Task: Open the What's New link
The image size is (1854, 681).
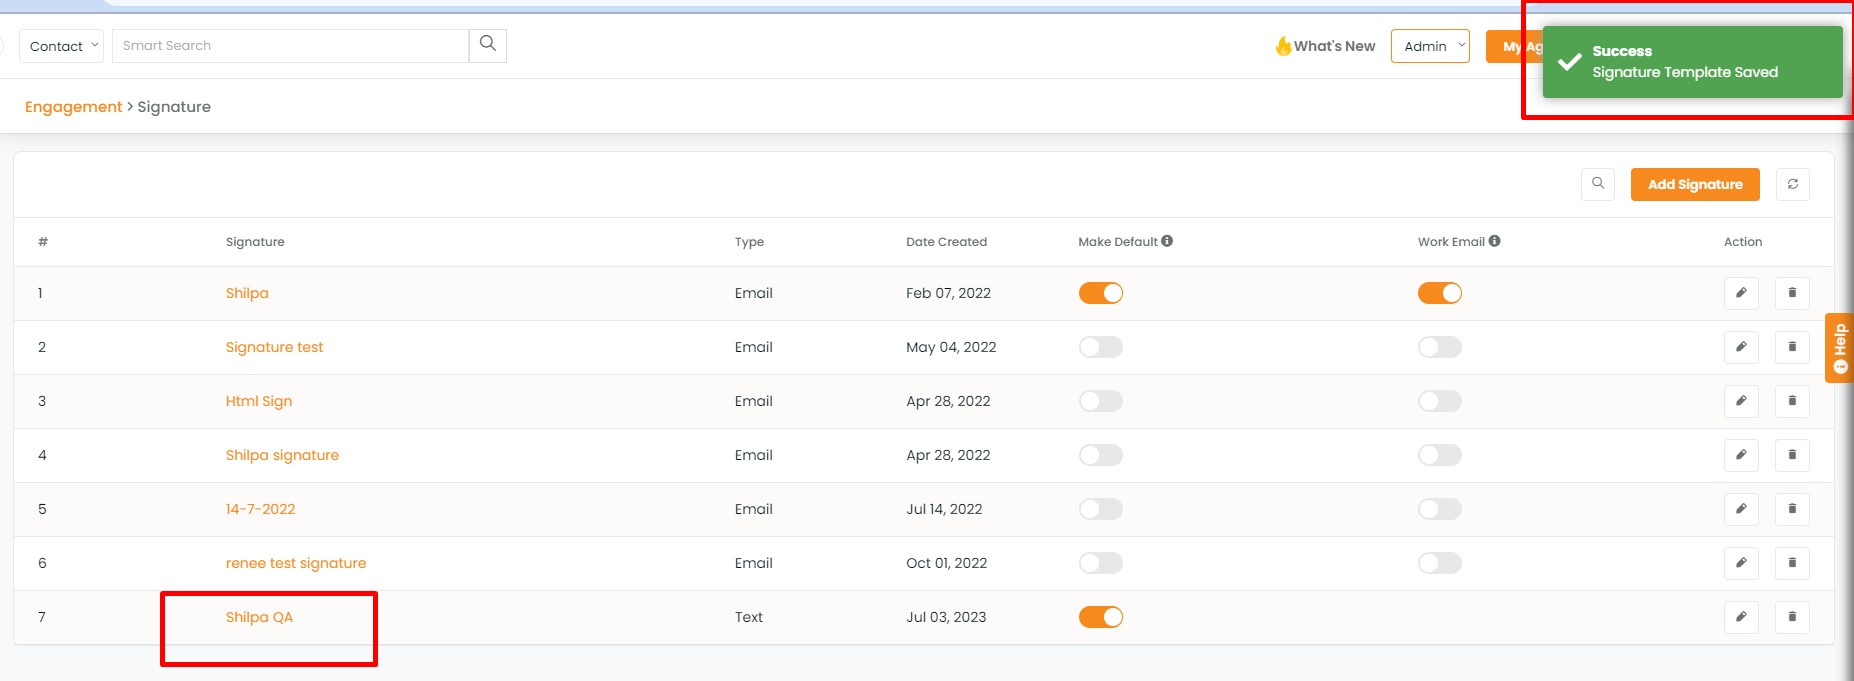Action: (1325, 46)
